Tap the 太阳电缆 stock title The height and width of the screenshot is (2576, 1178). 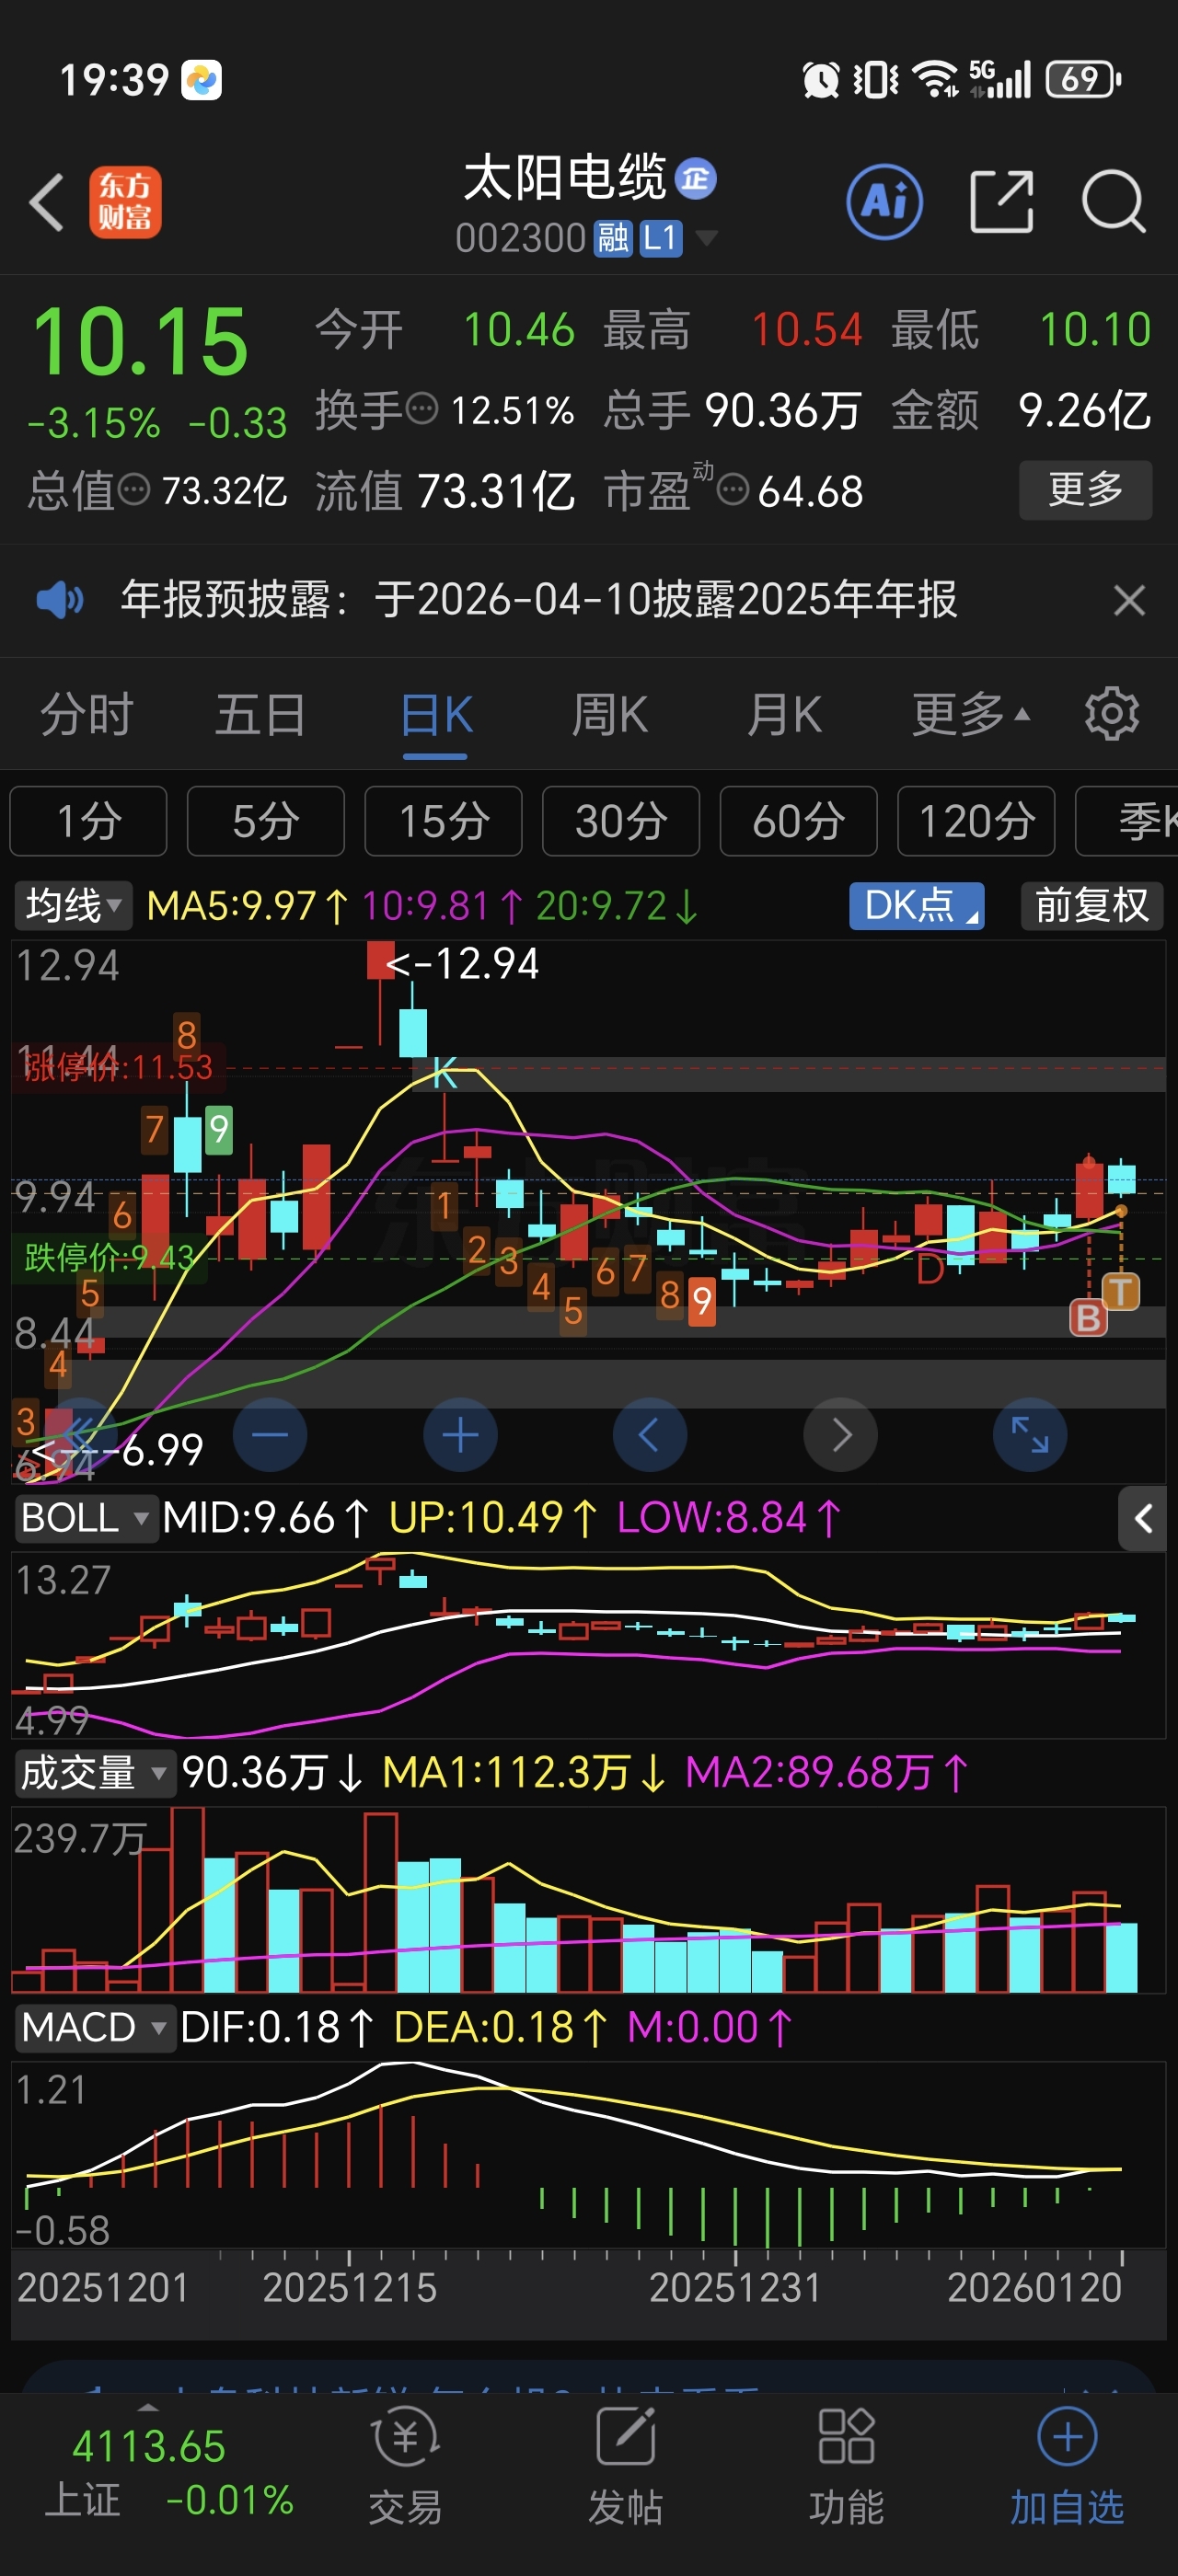tap(565, 178)
